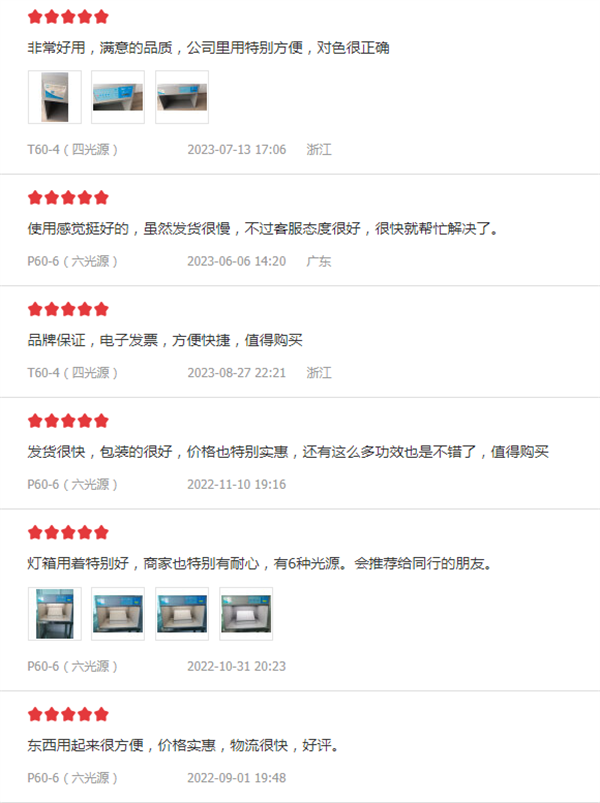Click P60-6（六光源）label dated 2023-06-06
This screenshot has width=600, height=803.
point(72,261)
